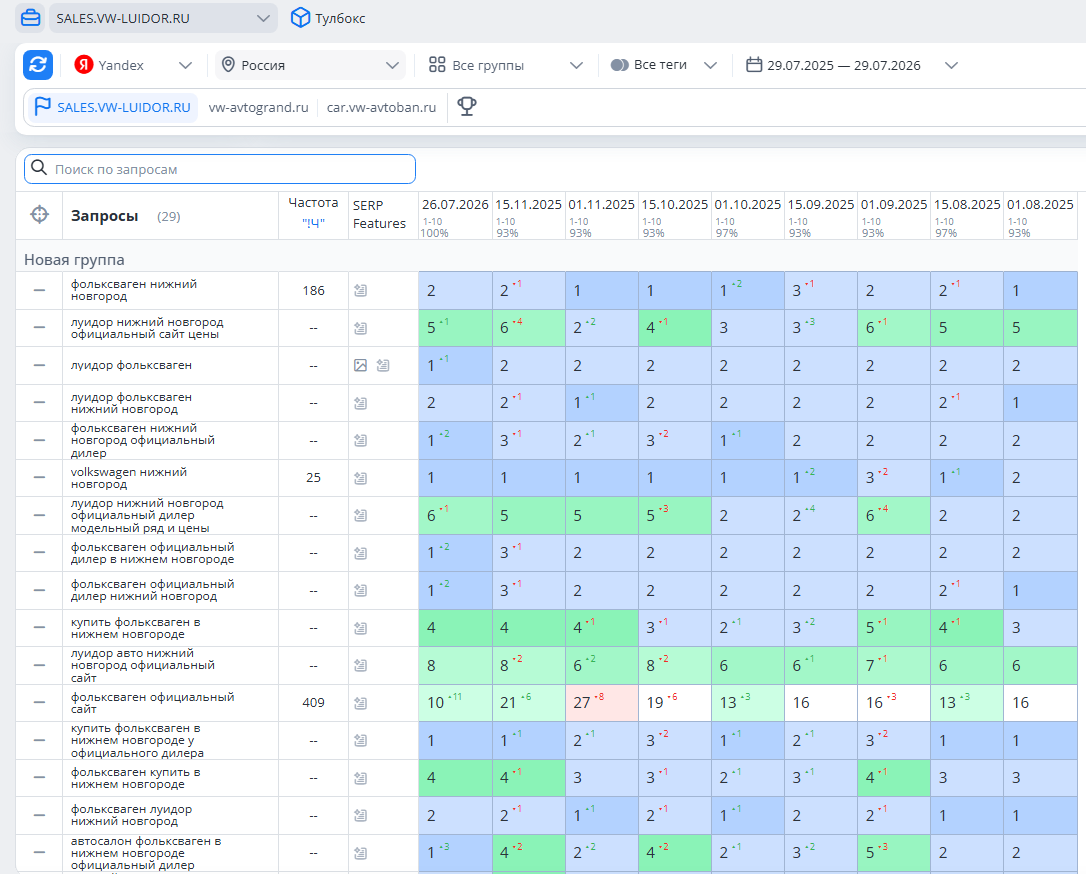1086x874 pixels.
Task: Switch to vw-avtogrand.ru competitor tab
Action: click(258, 107)
